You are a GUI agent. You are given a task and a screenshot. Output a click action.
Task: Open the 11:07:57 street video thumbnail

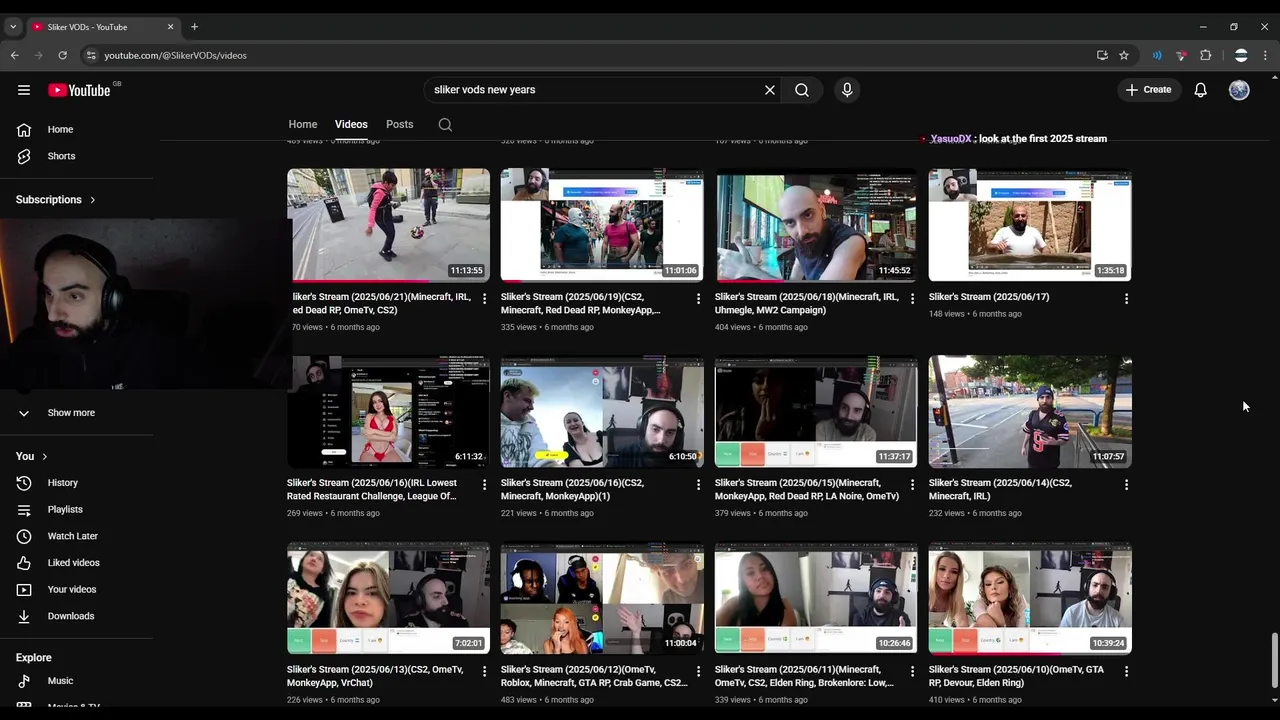[1030, 412]
